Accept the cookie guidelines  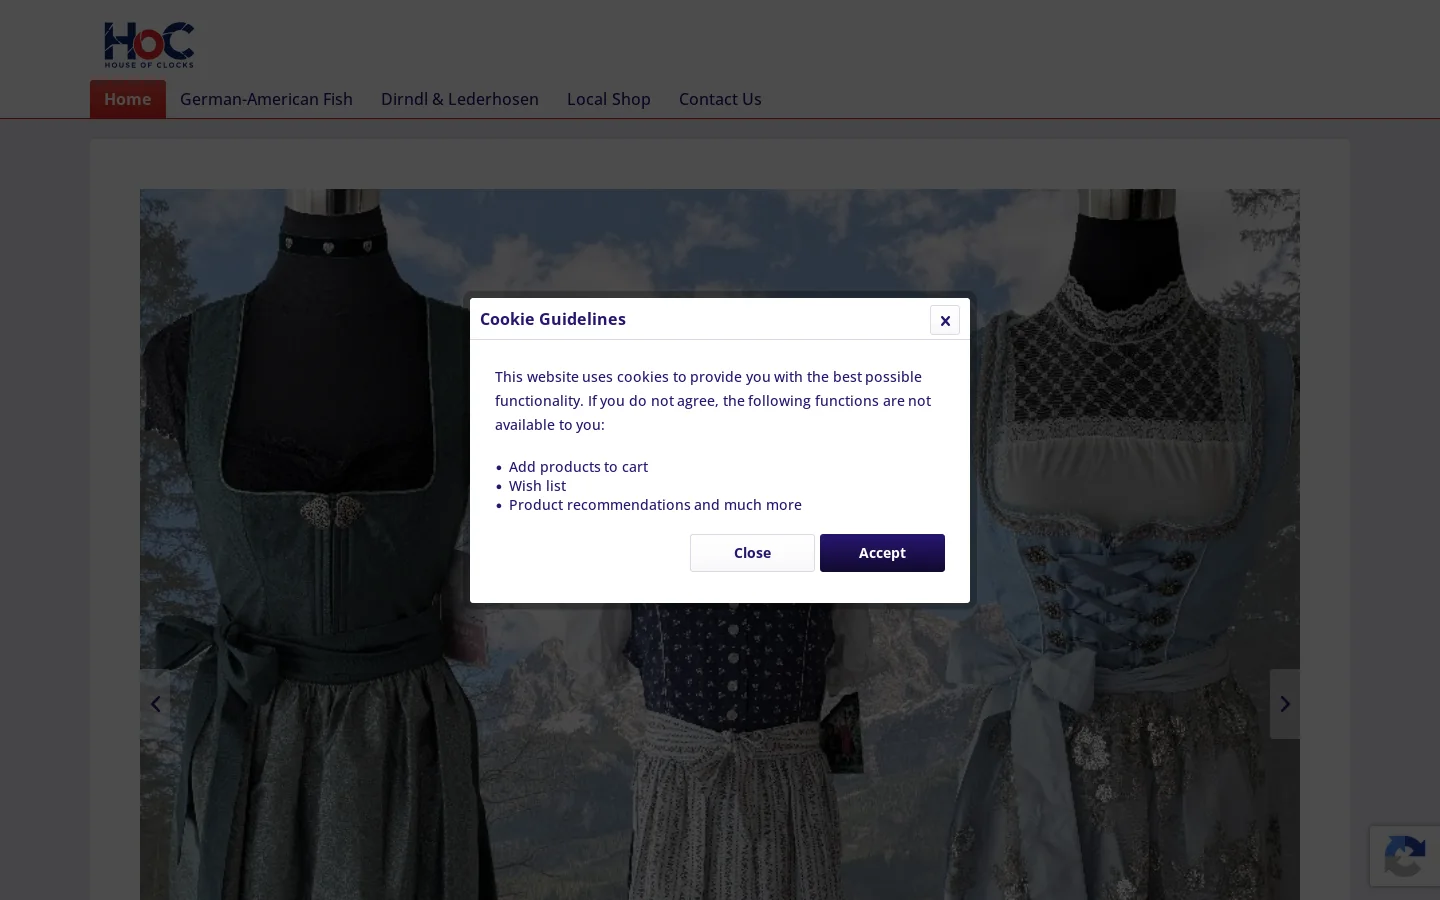coord(882,553)
